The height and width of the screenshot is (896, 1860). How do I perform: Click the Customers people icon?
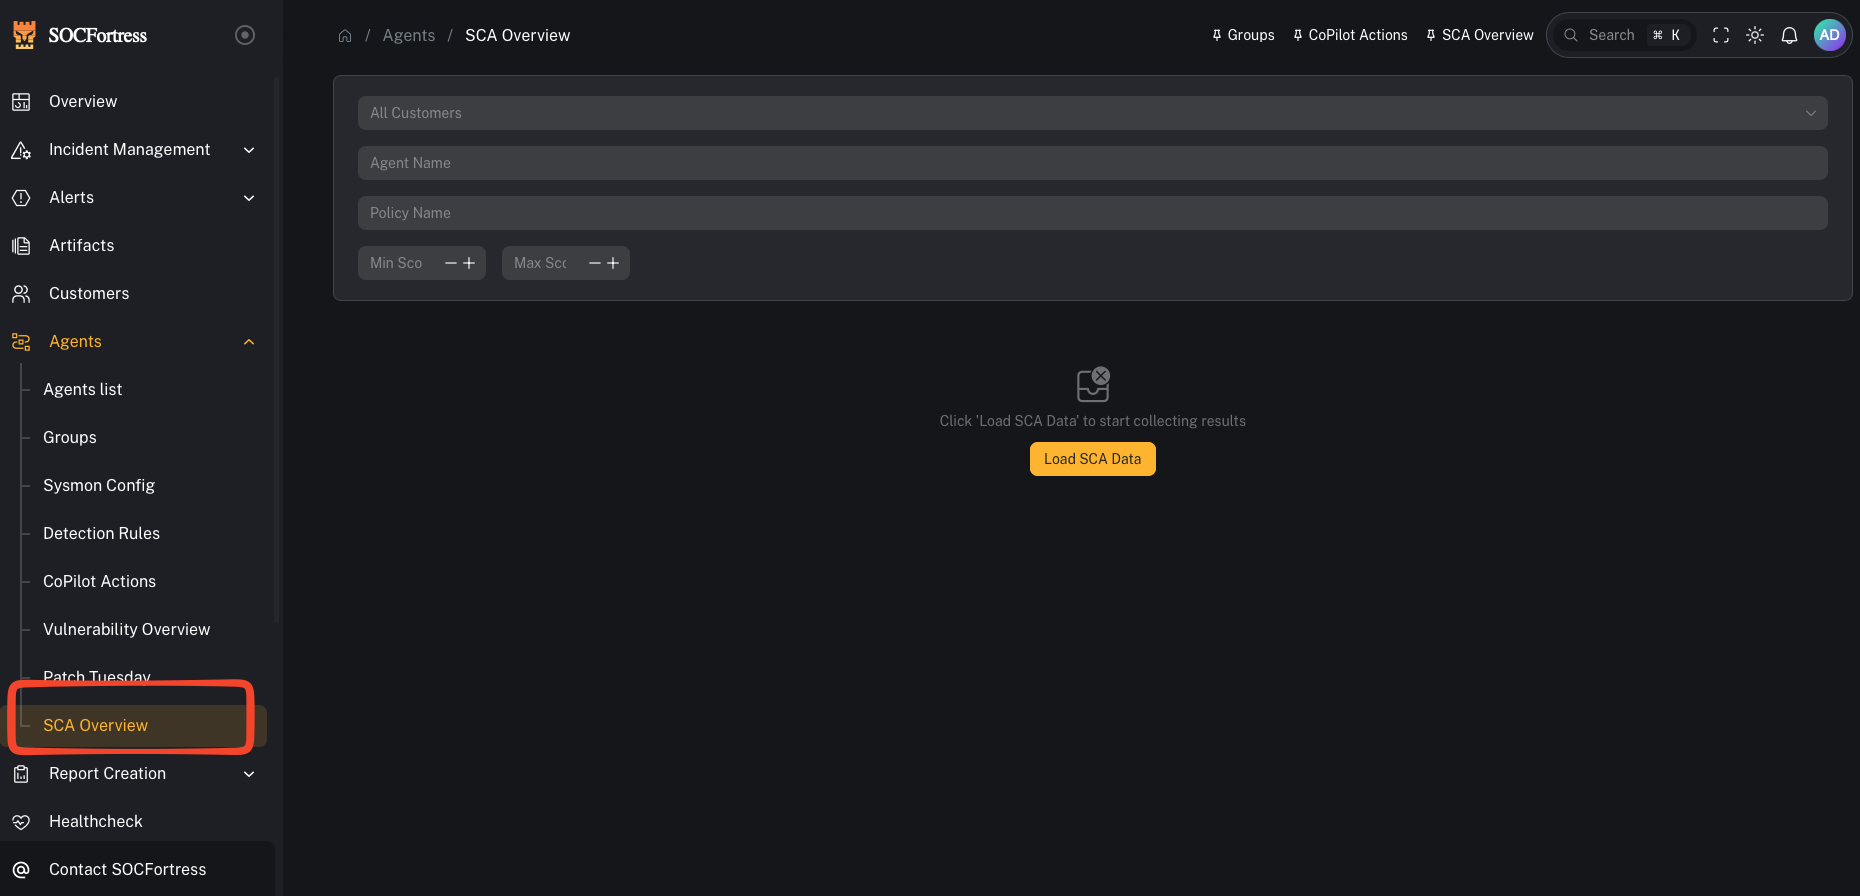click(21, 293)
